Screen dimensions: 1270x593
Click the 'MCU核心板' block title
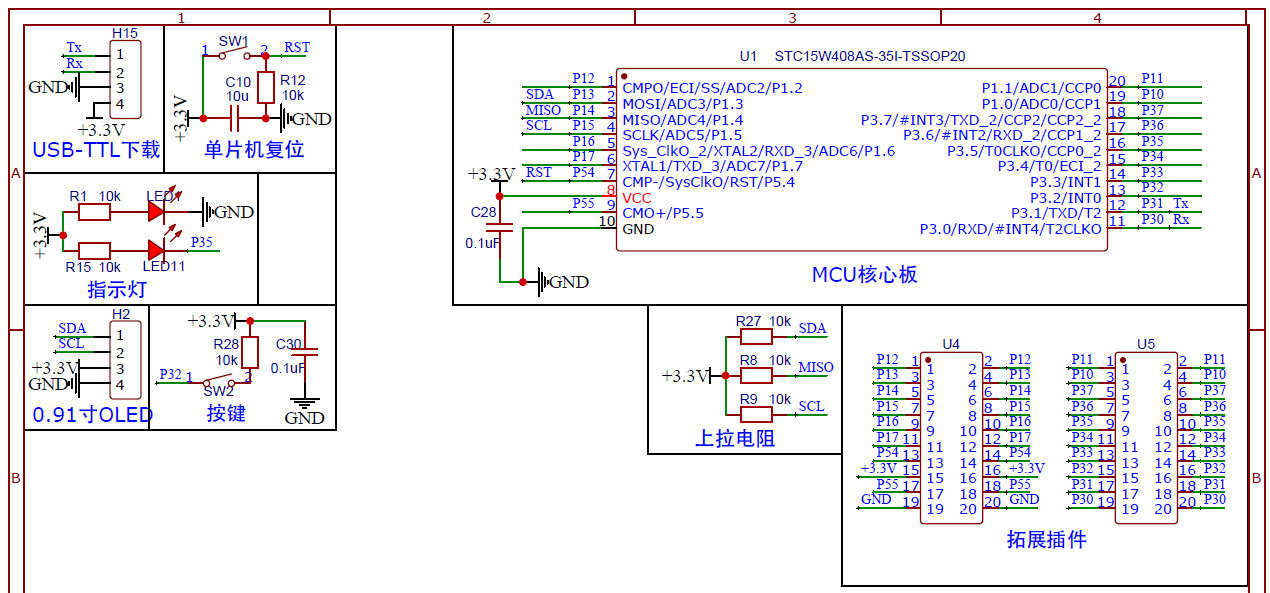(864, 274)
